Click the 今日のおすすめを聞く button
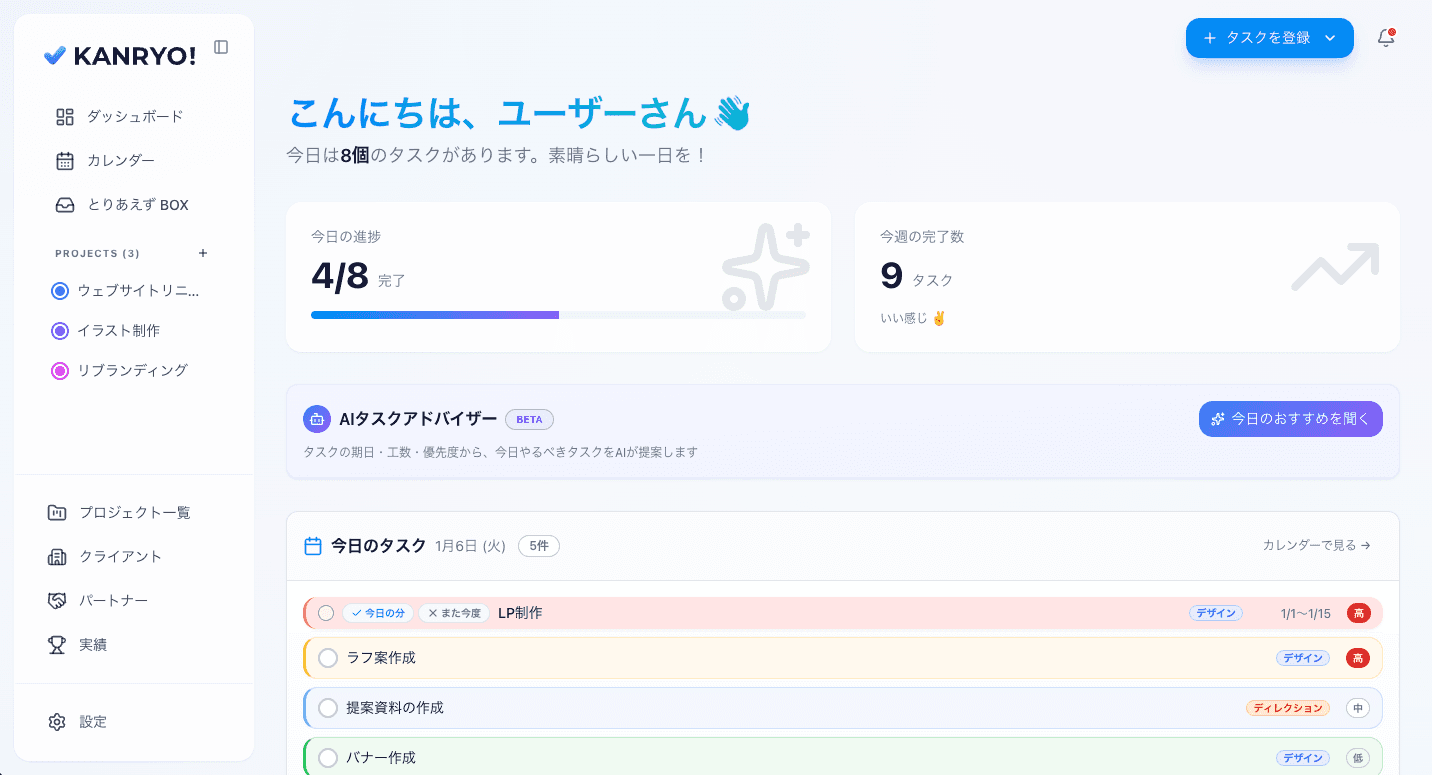Image resolution: width=1432 pixels, height=775 pixels. tap(1291, 419)
